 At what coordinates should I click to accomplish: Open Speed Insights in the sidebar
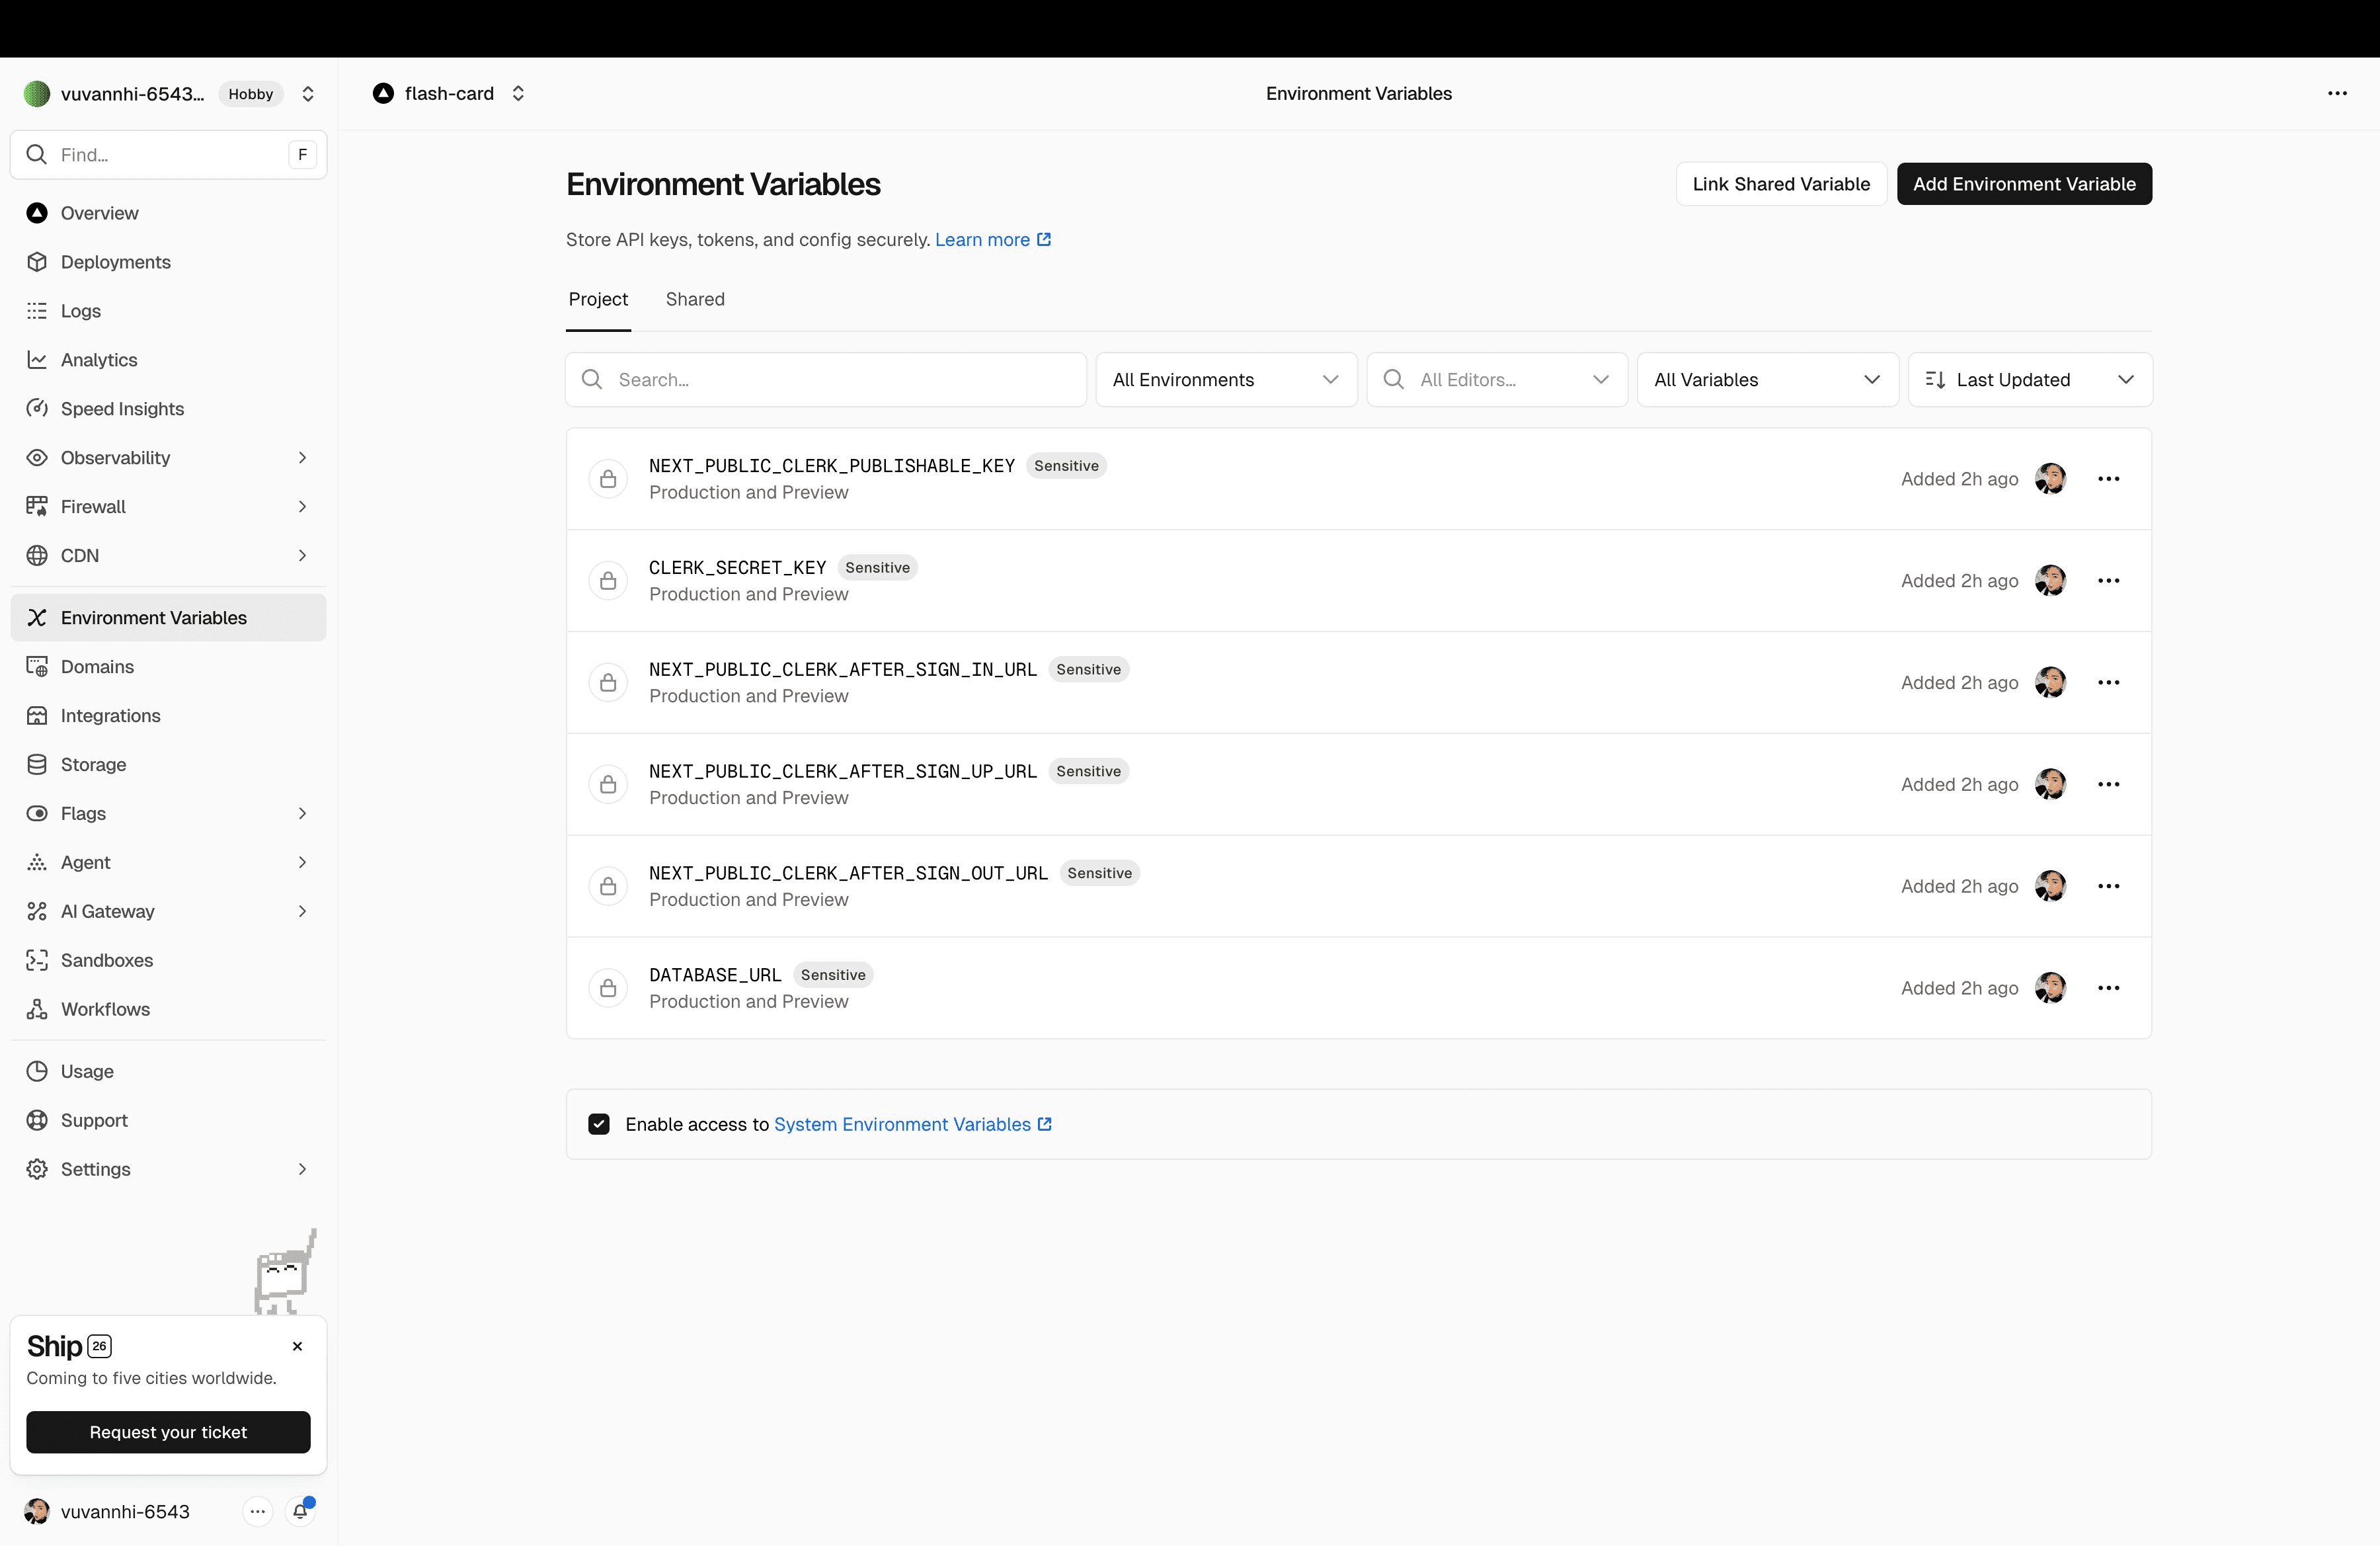click(x=168, y=409)
